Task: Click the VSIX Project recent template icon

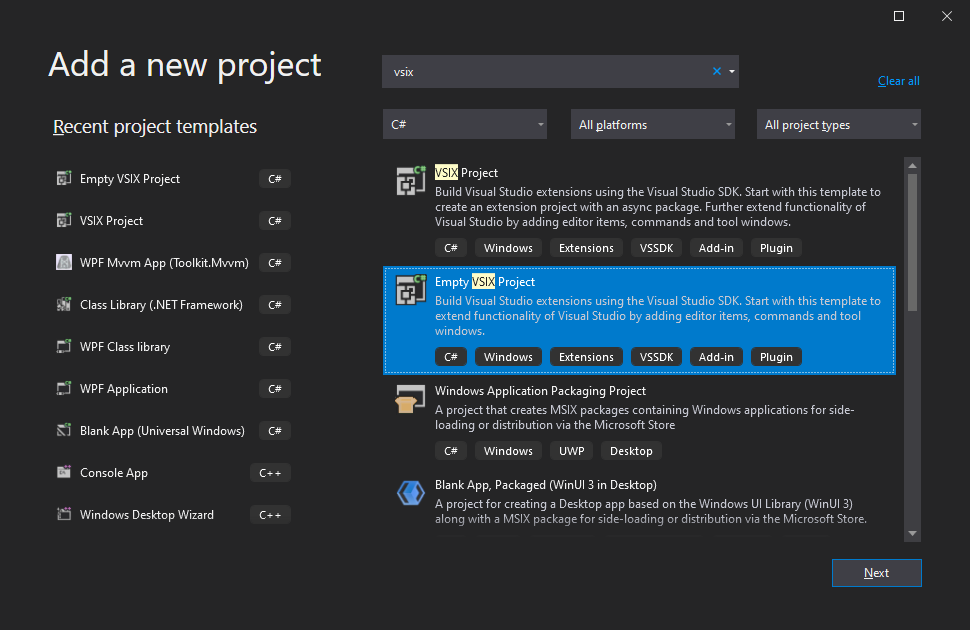Action: [64, 220]
